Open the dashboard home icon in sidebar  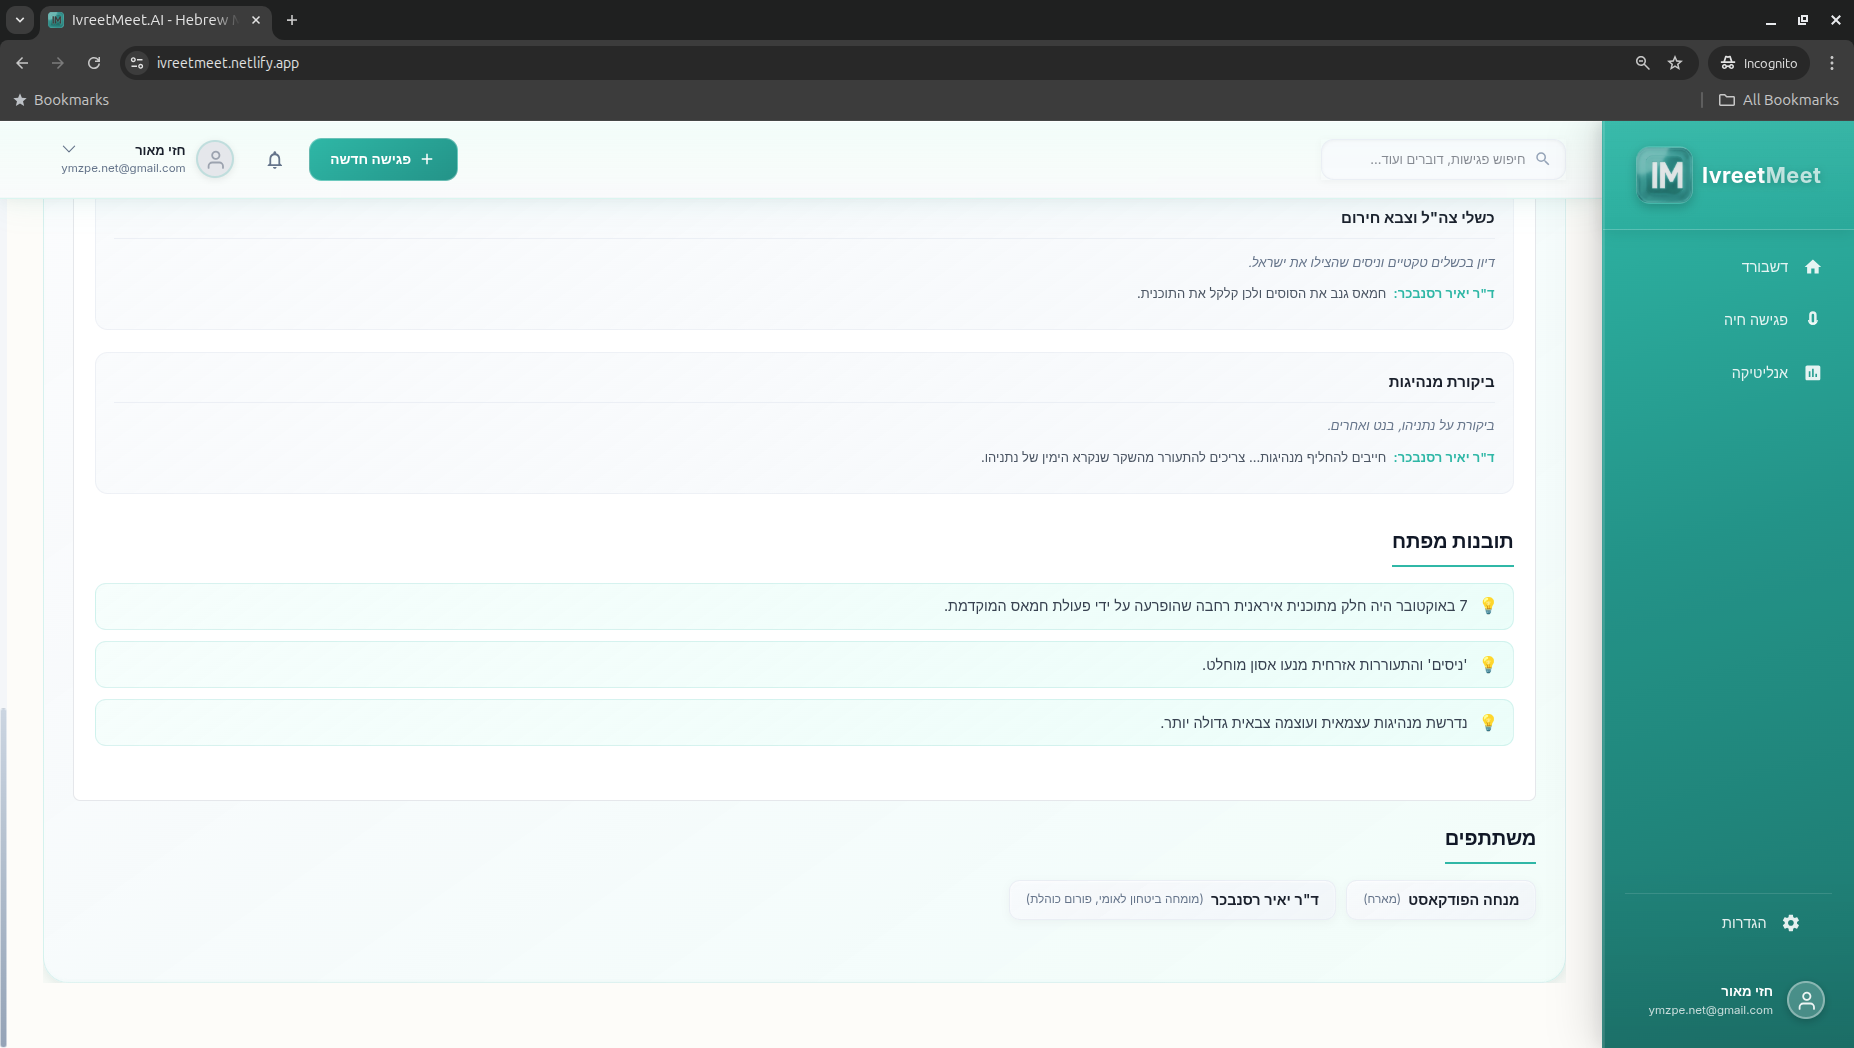coord(1812,267)
